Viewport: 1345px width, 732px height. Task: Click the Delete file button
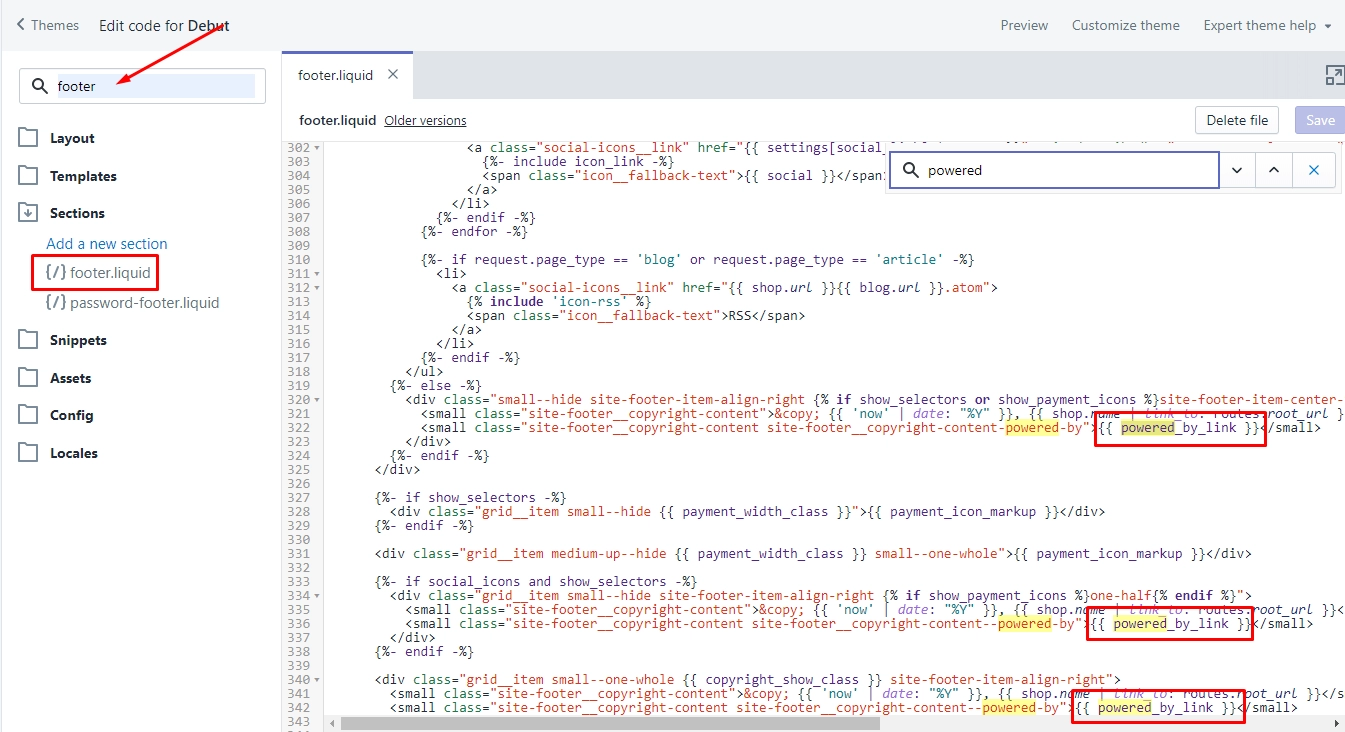(x=1237, y=120)
